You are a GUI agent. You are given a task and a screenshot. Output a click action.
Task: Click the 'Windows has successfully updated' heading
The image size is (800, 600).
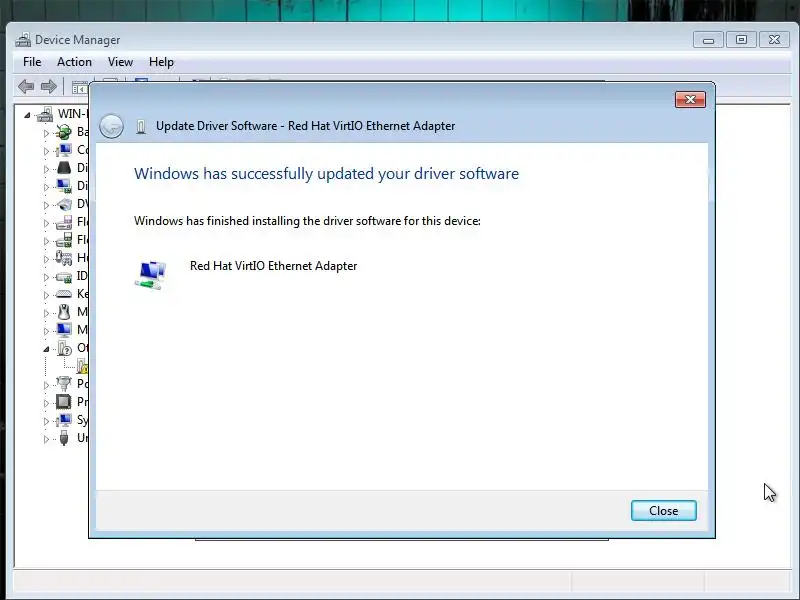pyautogui.click(x=327, y=173)
